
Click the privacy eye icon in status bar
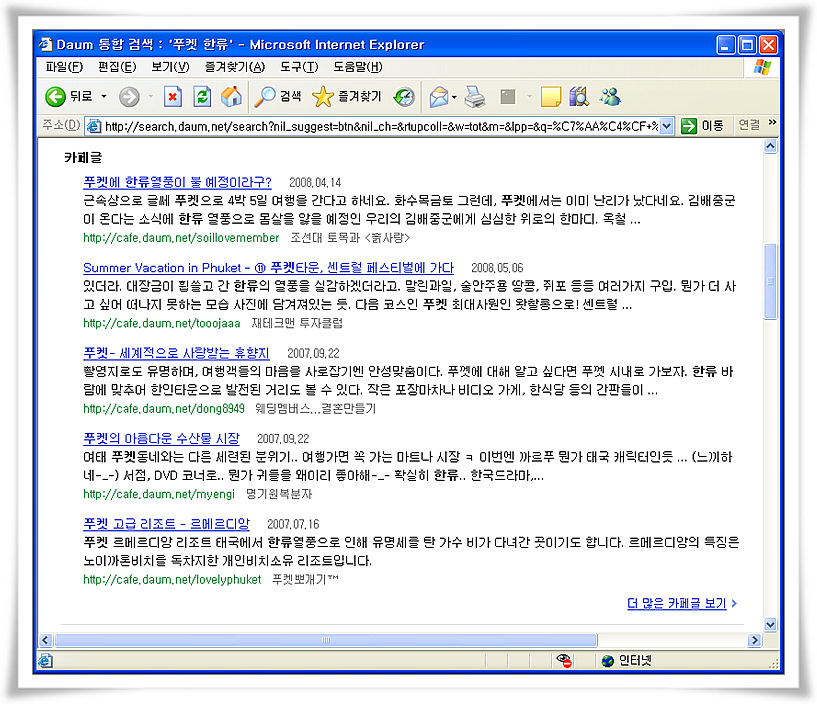[x=564, y=661]
